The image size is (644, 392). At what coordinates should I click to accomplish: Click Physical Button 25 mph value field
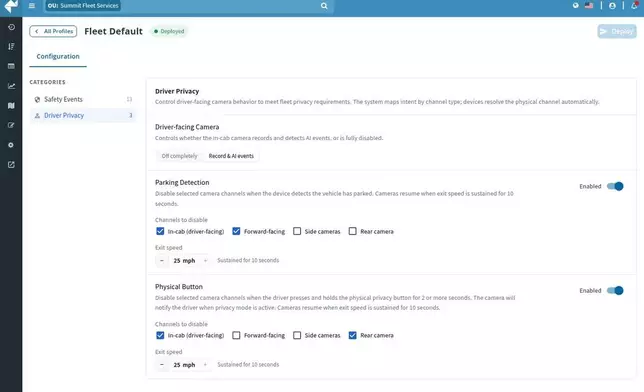click(184, 365)
